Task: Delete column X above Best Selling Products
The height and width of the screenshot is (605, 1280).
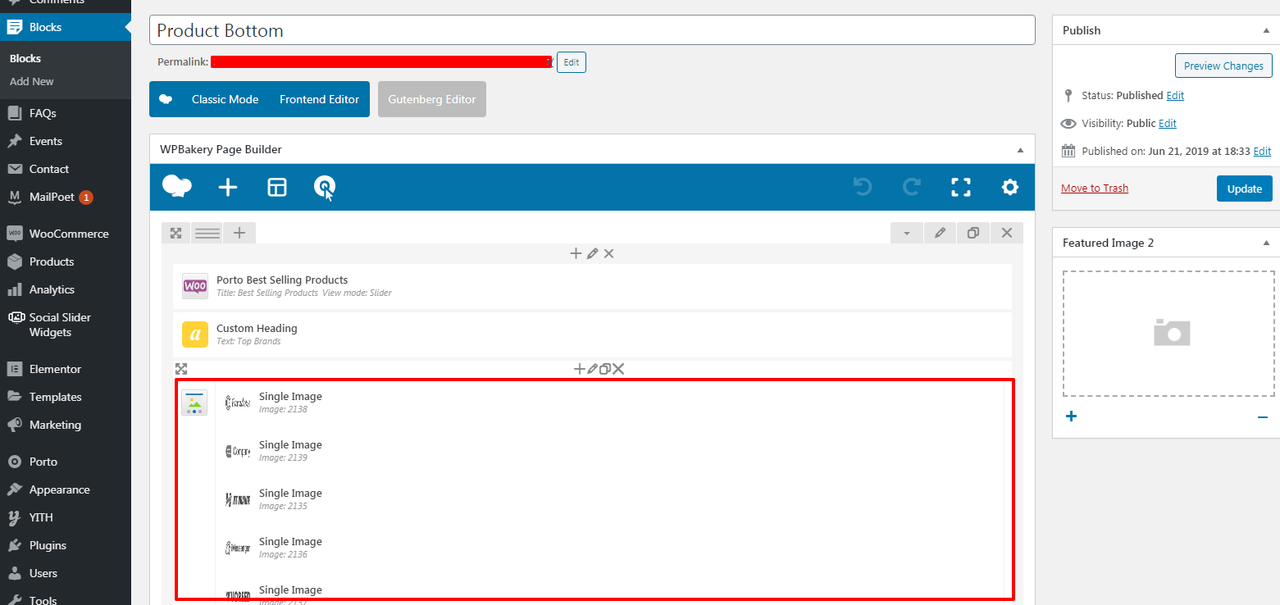Action: point(609,254)
